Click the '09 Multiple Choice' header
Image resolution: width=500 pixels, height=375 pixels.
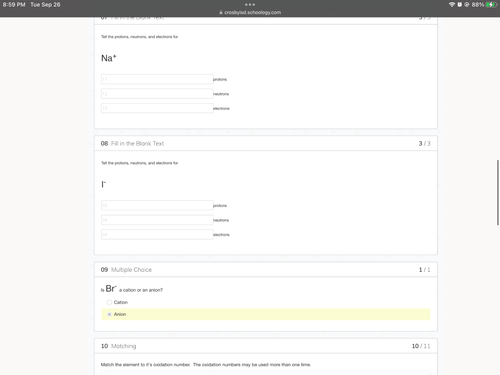126,270
